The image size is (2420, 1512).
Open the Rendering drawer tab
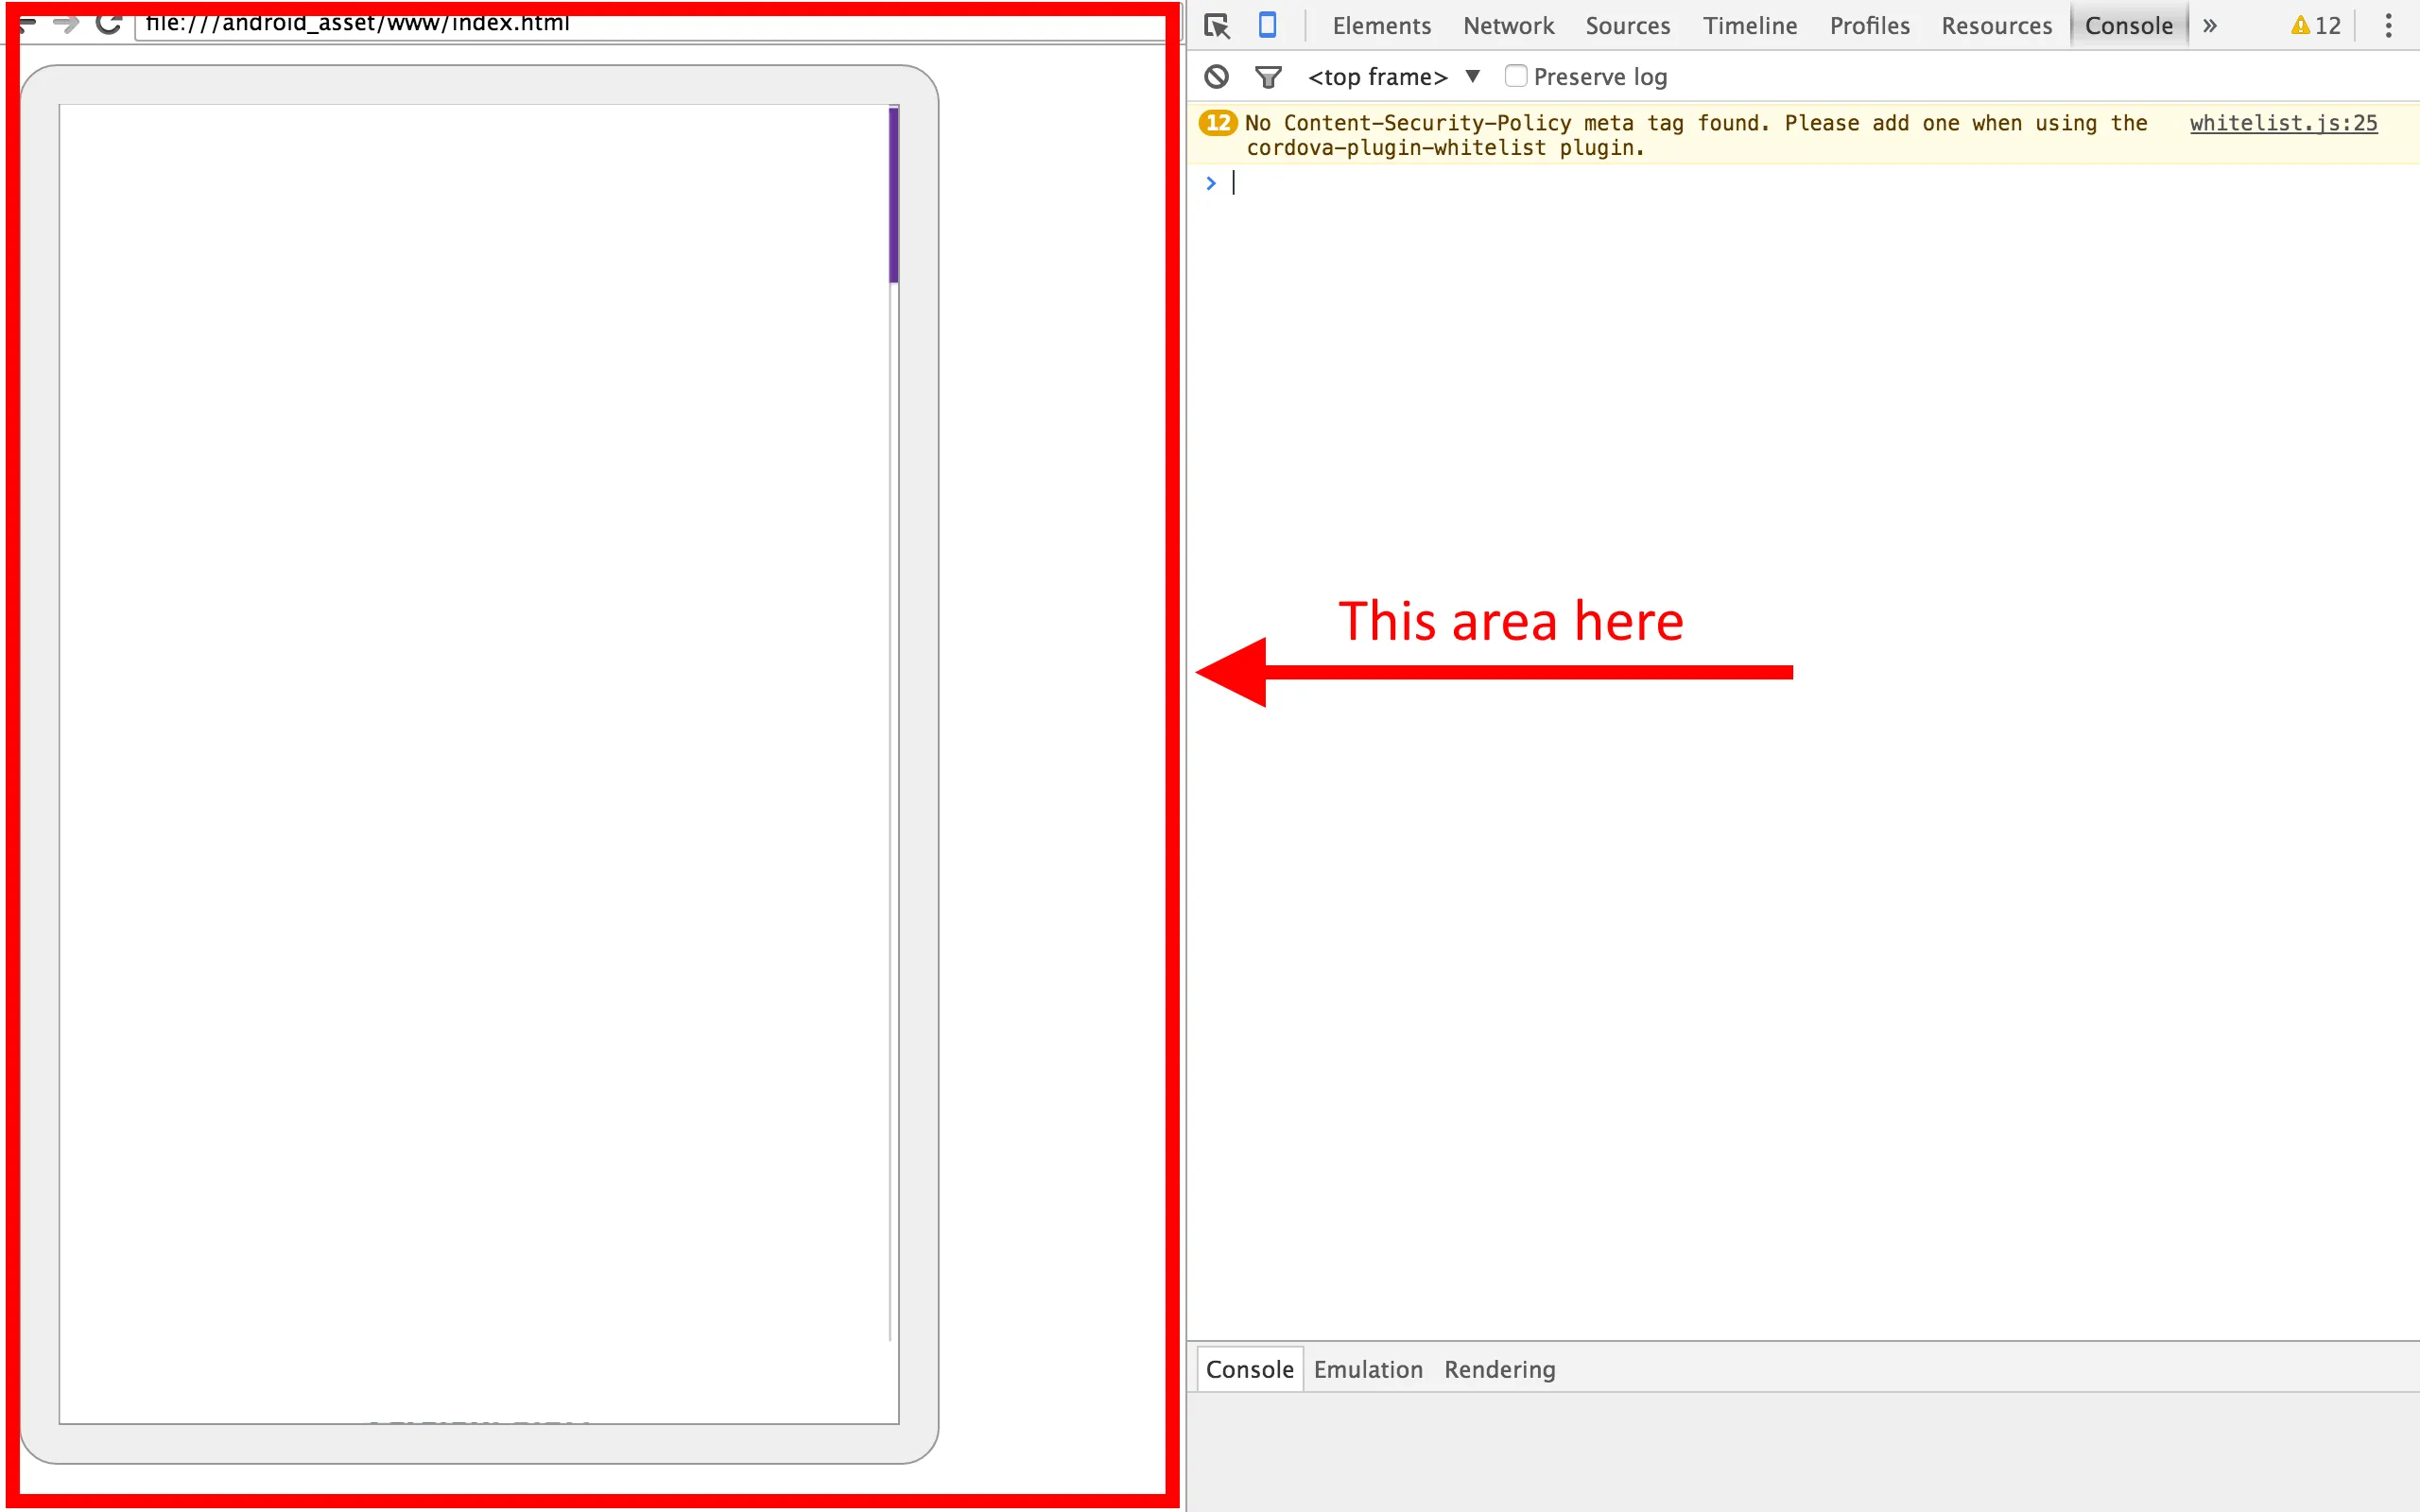click(x=1499, y=1369)
